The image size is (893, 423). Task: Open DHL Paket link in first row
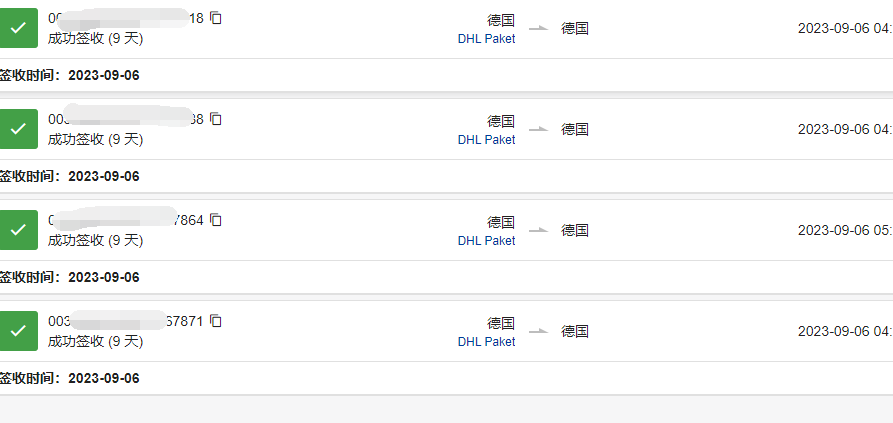point(486,39)
